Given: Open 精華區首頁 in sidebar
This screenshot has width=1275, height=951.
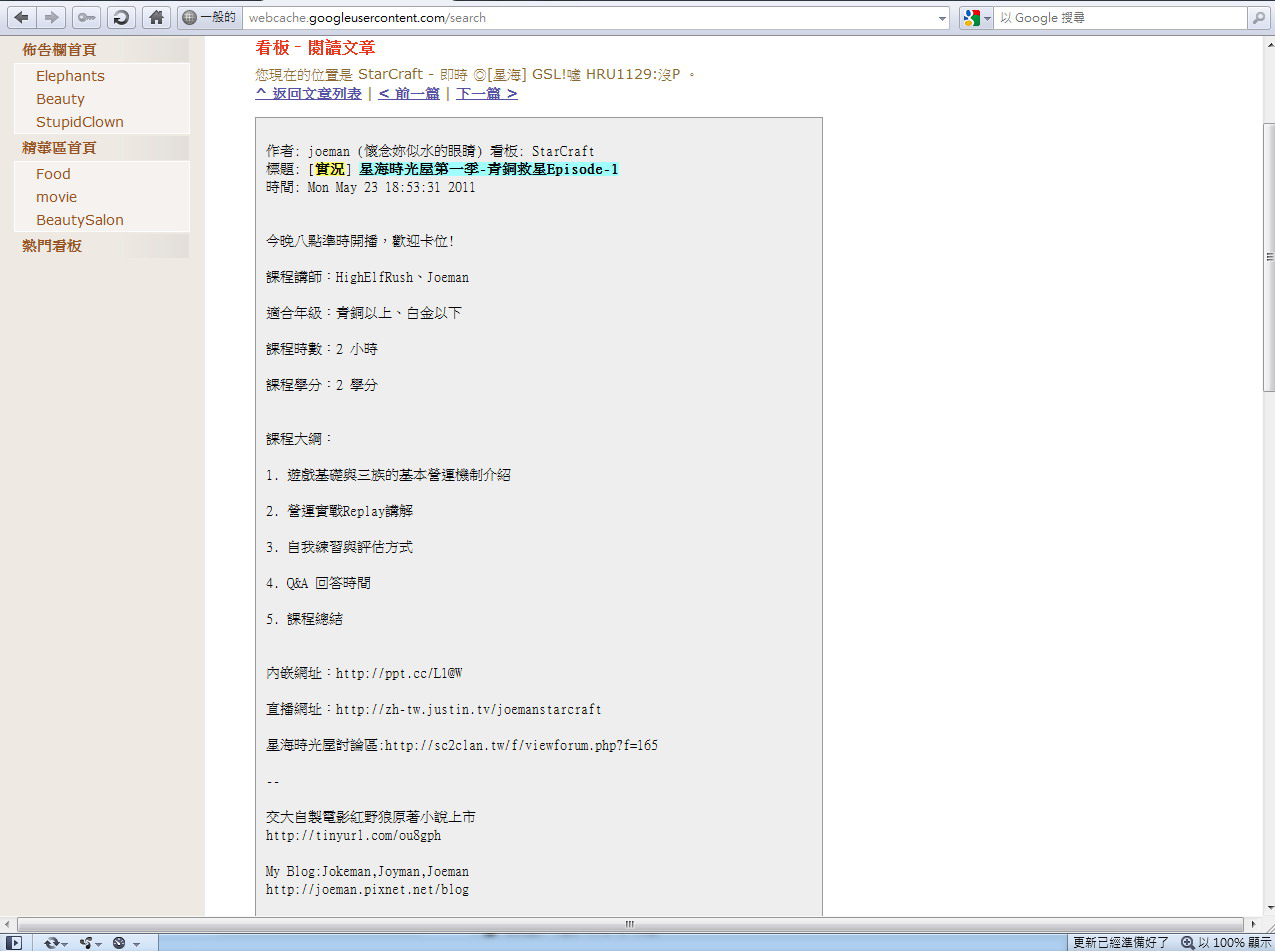Looking at the screenshot, I should 59,147.
